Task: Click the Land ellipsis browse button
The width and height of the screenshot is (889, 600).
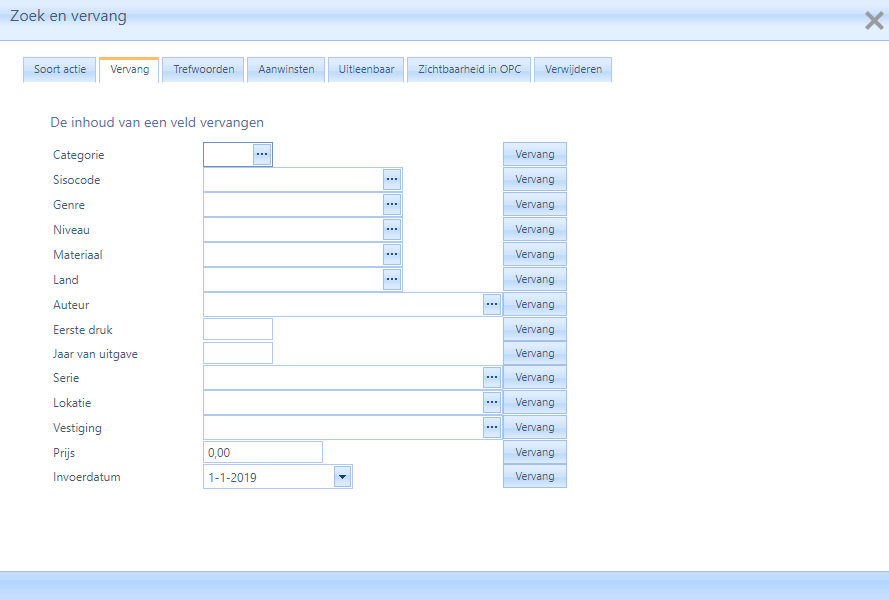Action: (x=392, y=279)
